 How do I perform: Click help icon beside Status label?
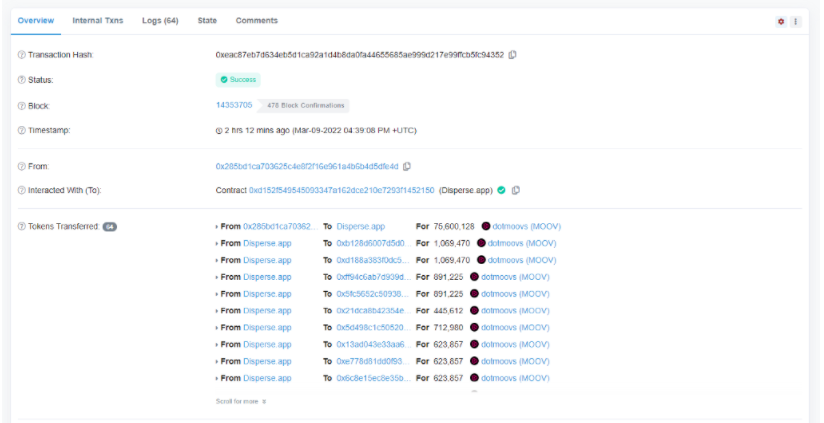22,80
